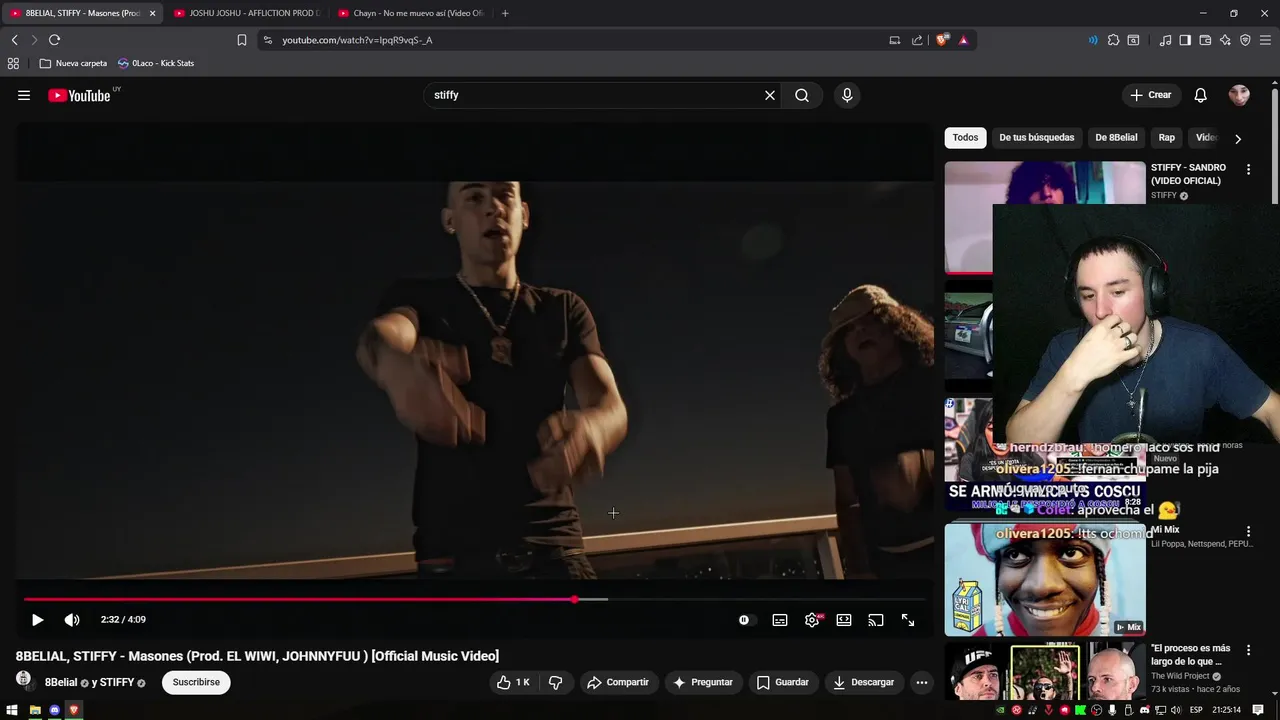Open options for El proceso es más video
Viewport: 1280px width, 720px height.
1248,651
